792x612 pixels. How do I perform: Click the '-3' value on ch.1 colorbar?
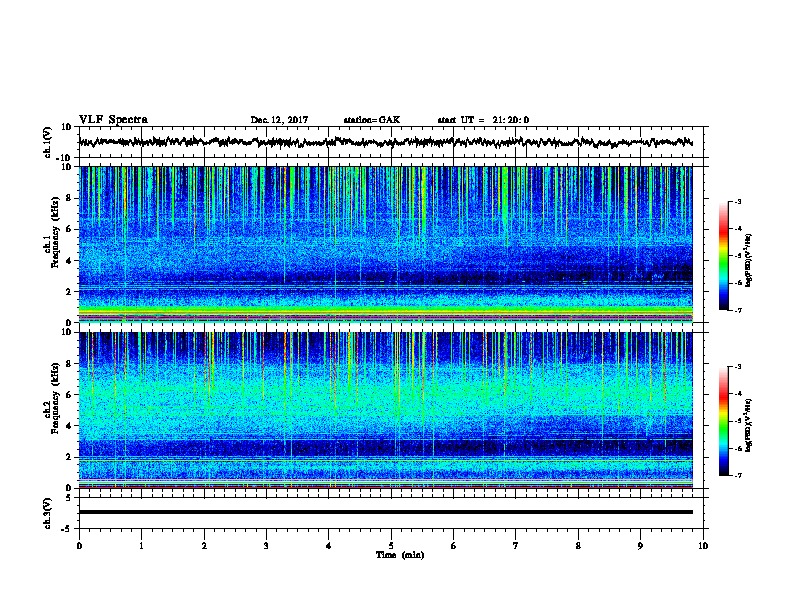737,202
